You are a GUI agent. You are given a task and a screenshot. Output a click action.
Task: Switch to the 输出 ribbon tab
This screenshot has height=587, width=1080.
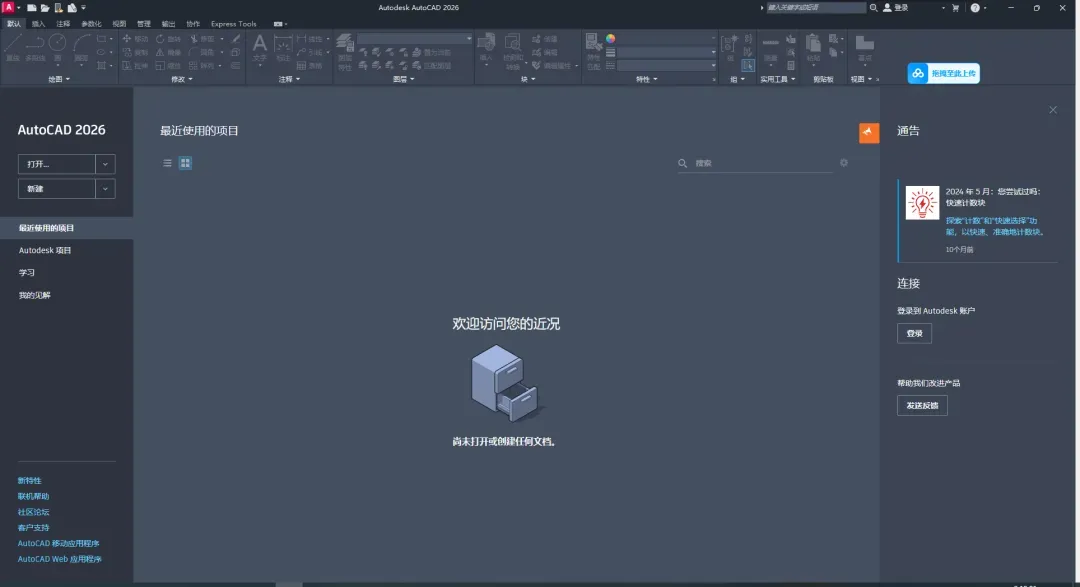[x=168, y=23]
